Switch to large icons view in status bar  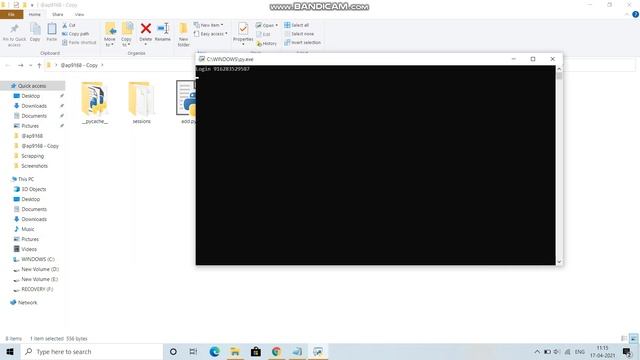click(633, 338)
